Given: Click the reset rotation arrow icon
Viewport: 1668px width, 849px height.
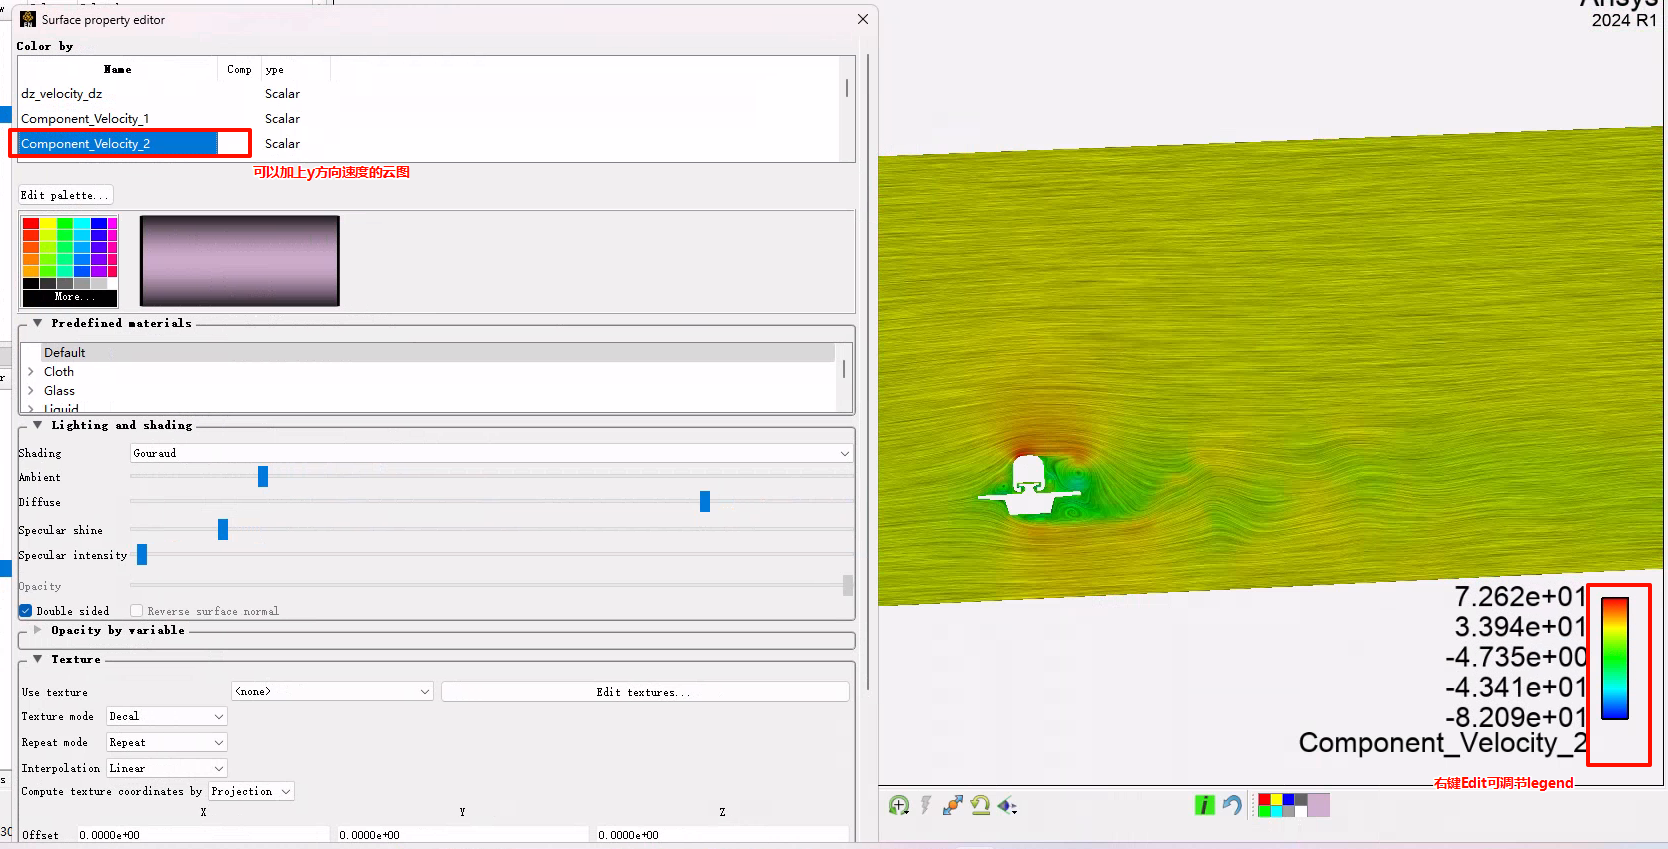Looking at the screenshot, I should tap(980, 805).
